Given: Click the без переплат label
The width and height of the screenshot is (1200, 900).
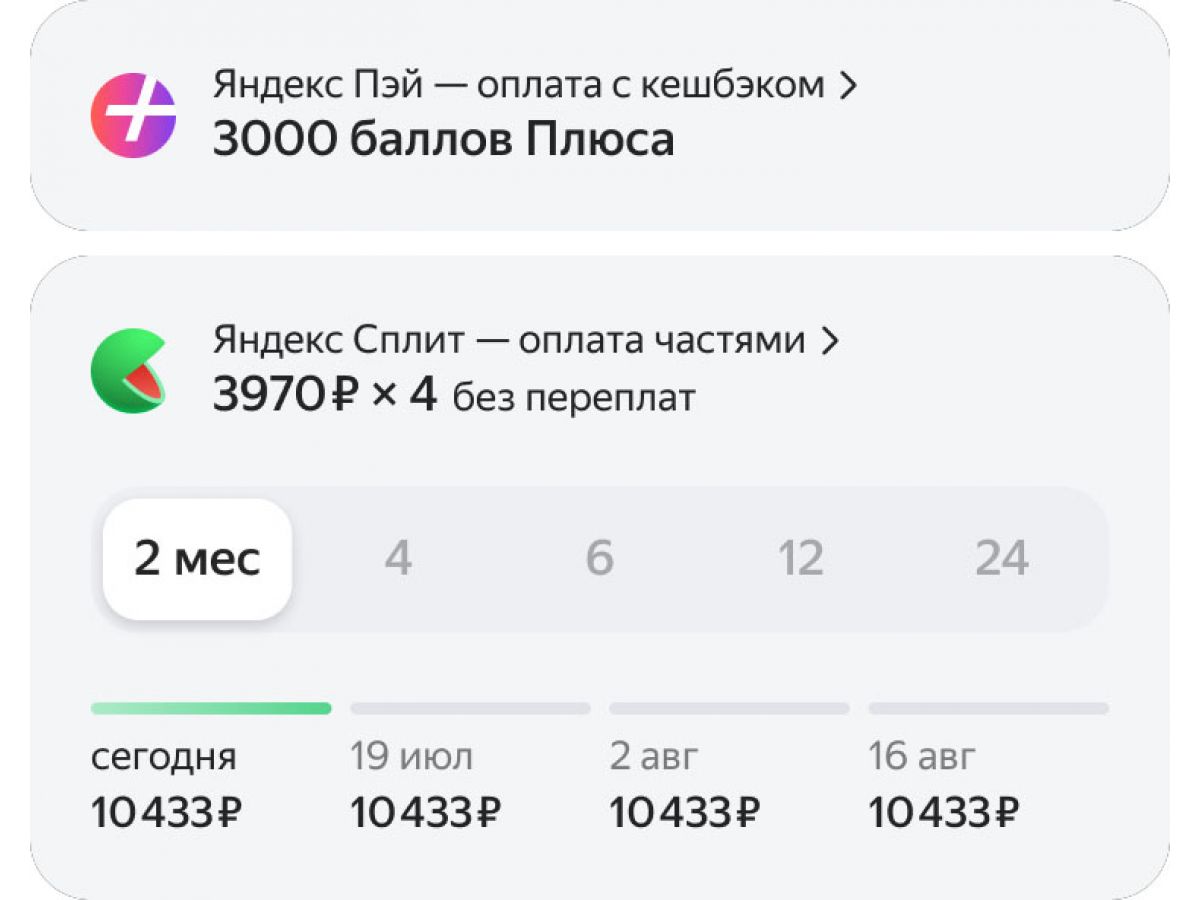Looking at the screenshot, I should click(x=573, y=398).
